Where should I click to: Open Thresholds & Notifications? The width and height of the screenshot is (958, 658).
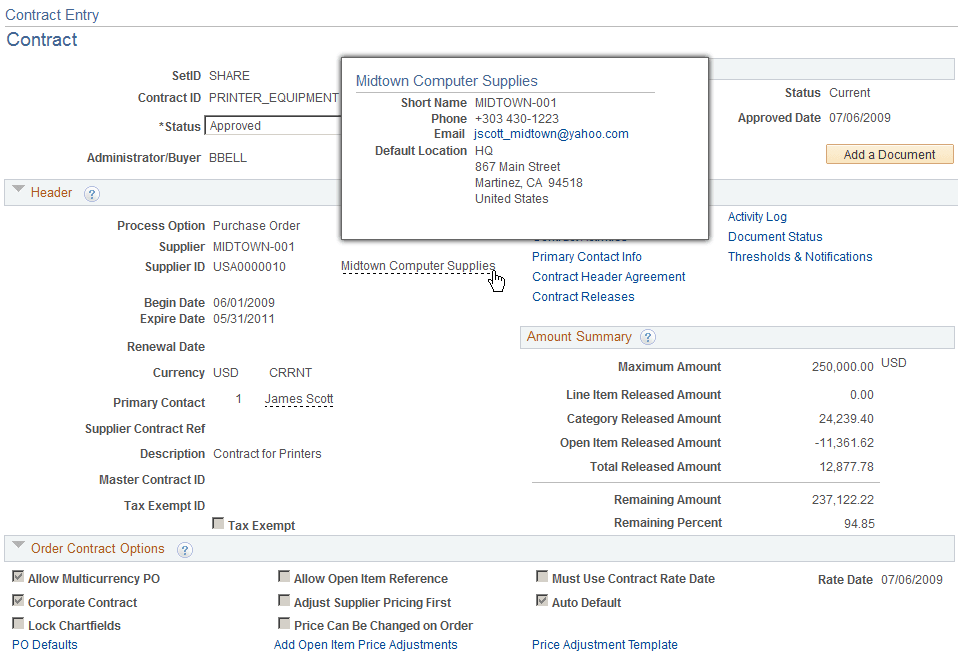coord(800,256)
